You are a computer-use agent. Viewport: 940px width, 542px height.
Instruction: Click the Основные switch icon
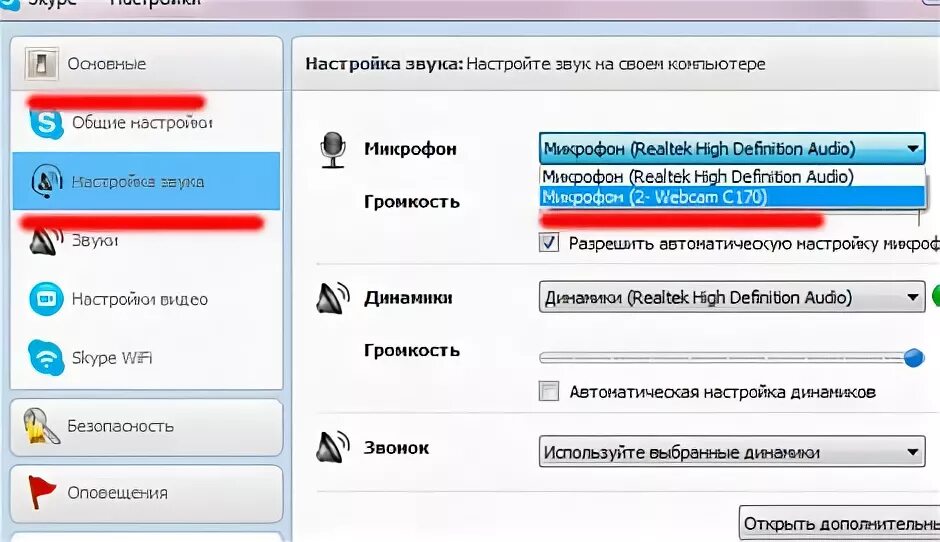41,64
